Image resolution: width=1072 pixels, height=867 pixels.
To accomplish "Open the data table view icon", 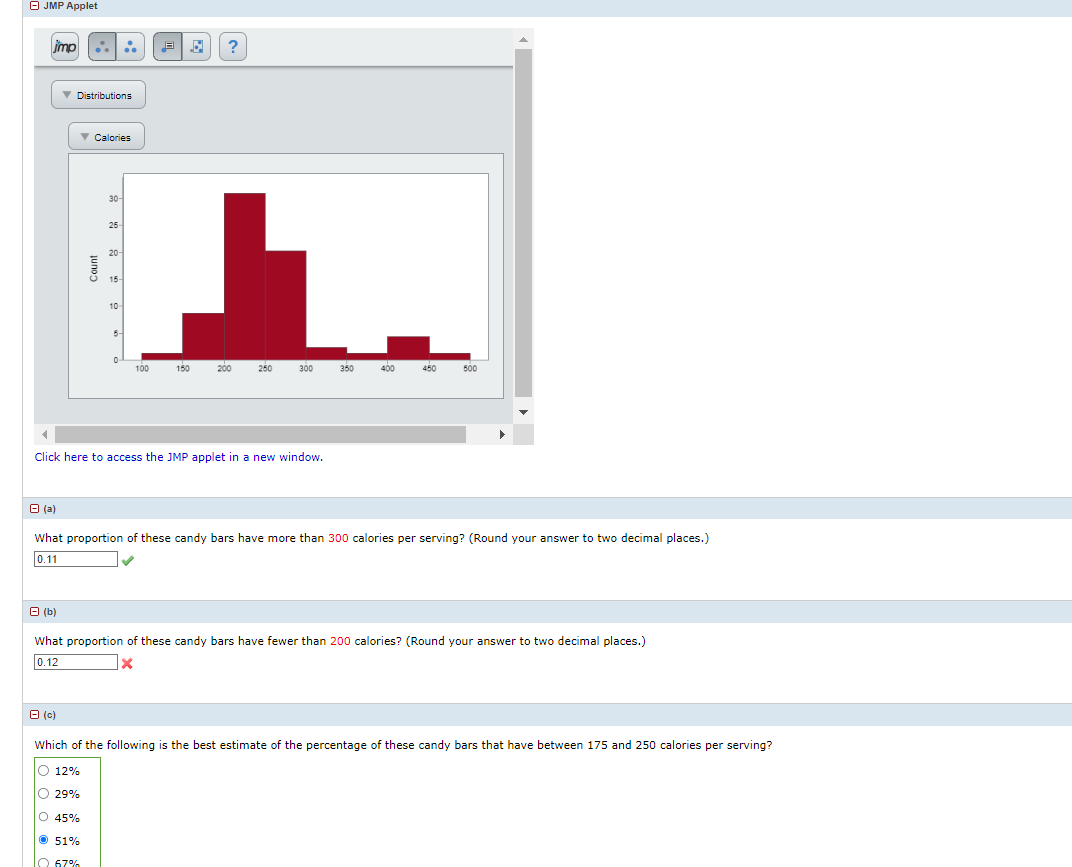I will (x=166, y=46).
